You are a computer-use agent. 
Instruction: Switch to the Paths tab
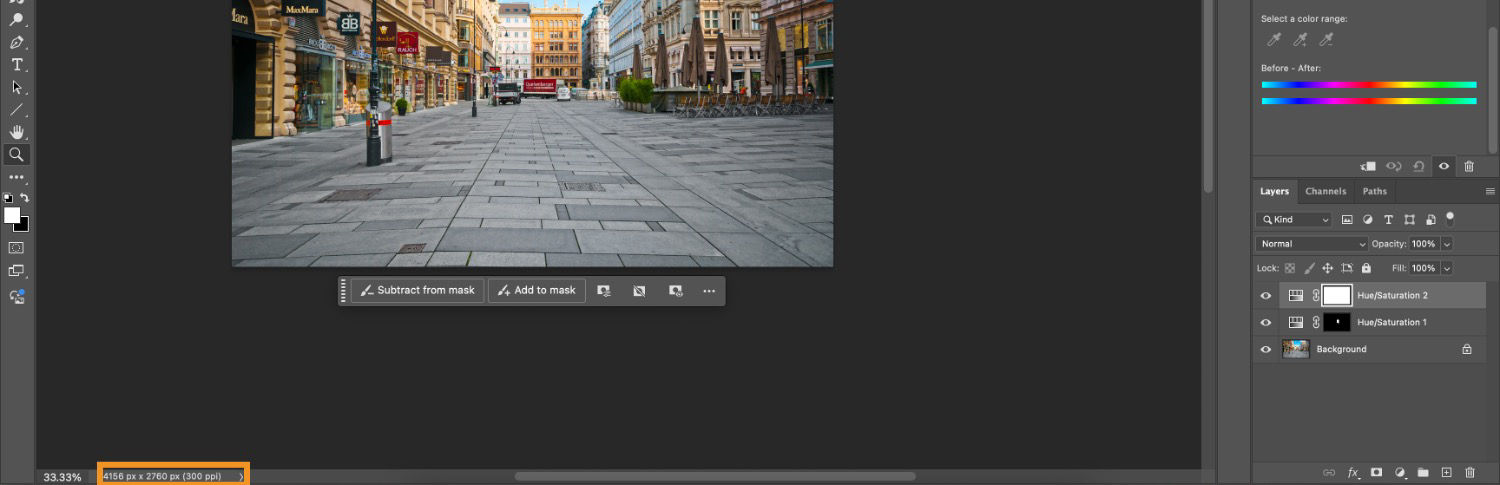[x=1375, y=191]
